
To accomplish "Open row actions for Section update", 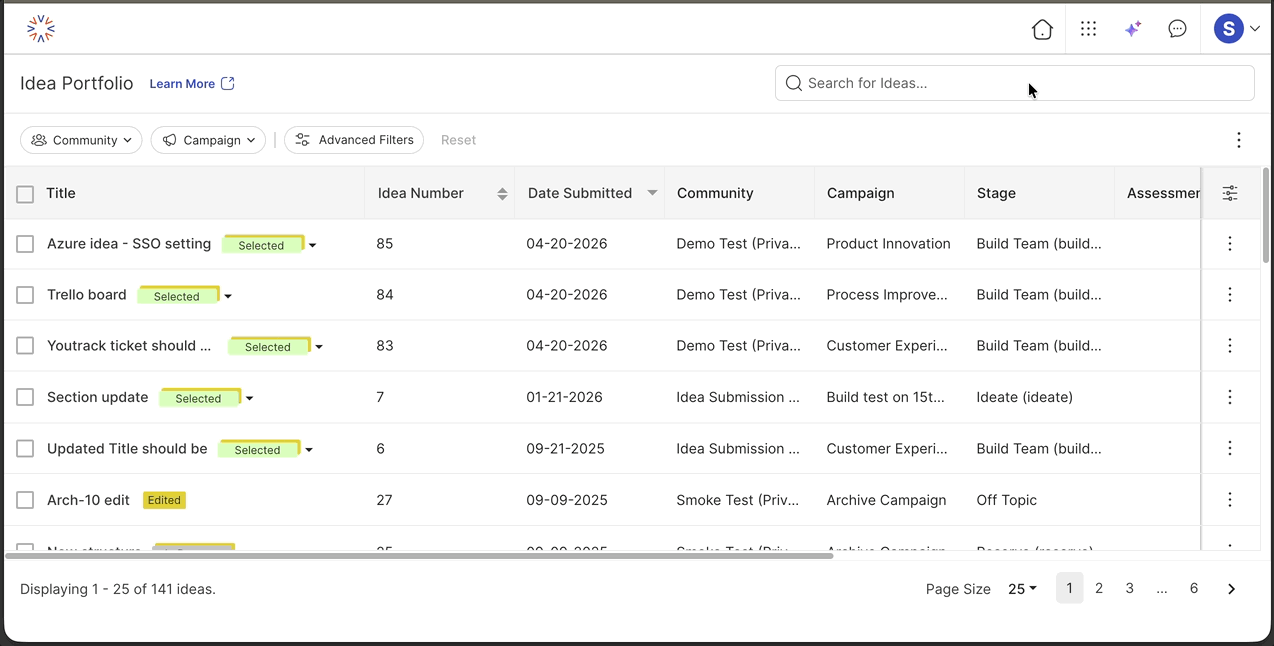I will 1230,397.
